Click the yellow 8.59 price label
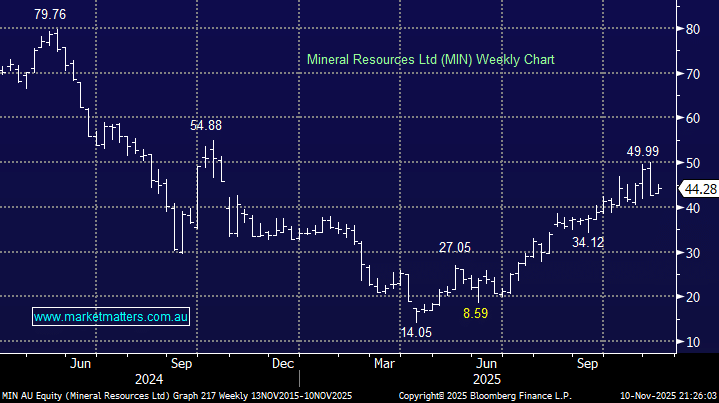 coord(478,313)
